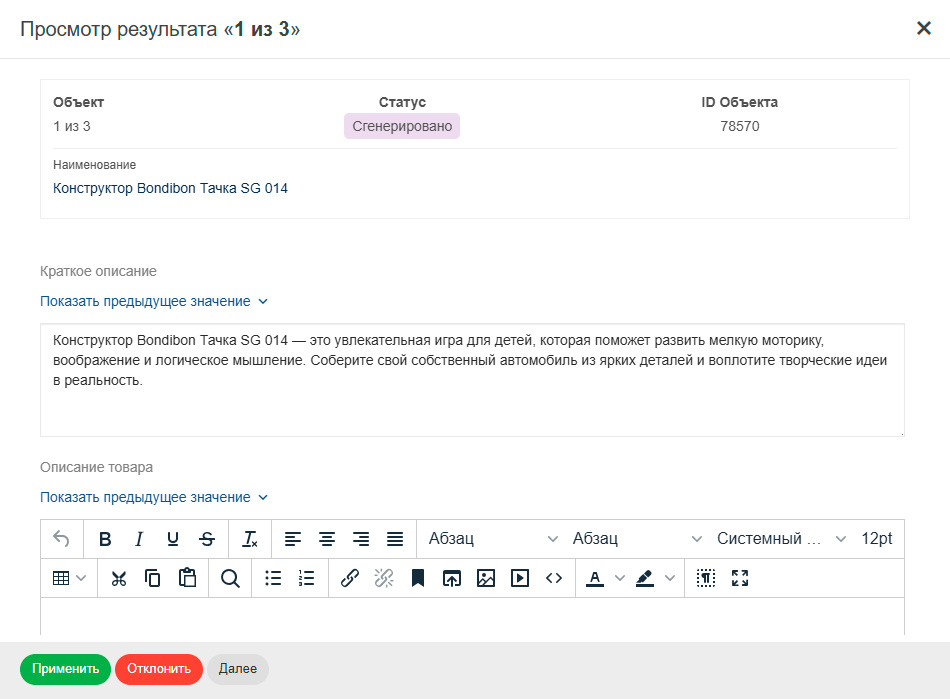Open the source code view

(x=554, y=578)
